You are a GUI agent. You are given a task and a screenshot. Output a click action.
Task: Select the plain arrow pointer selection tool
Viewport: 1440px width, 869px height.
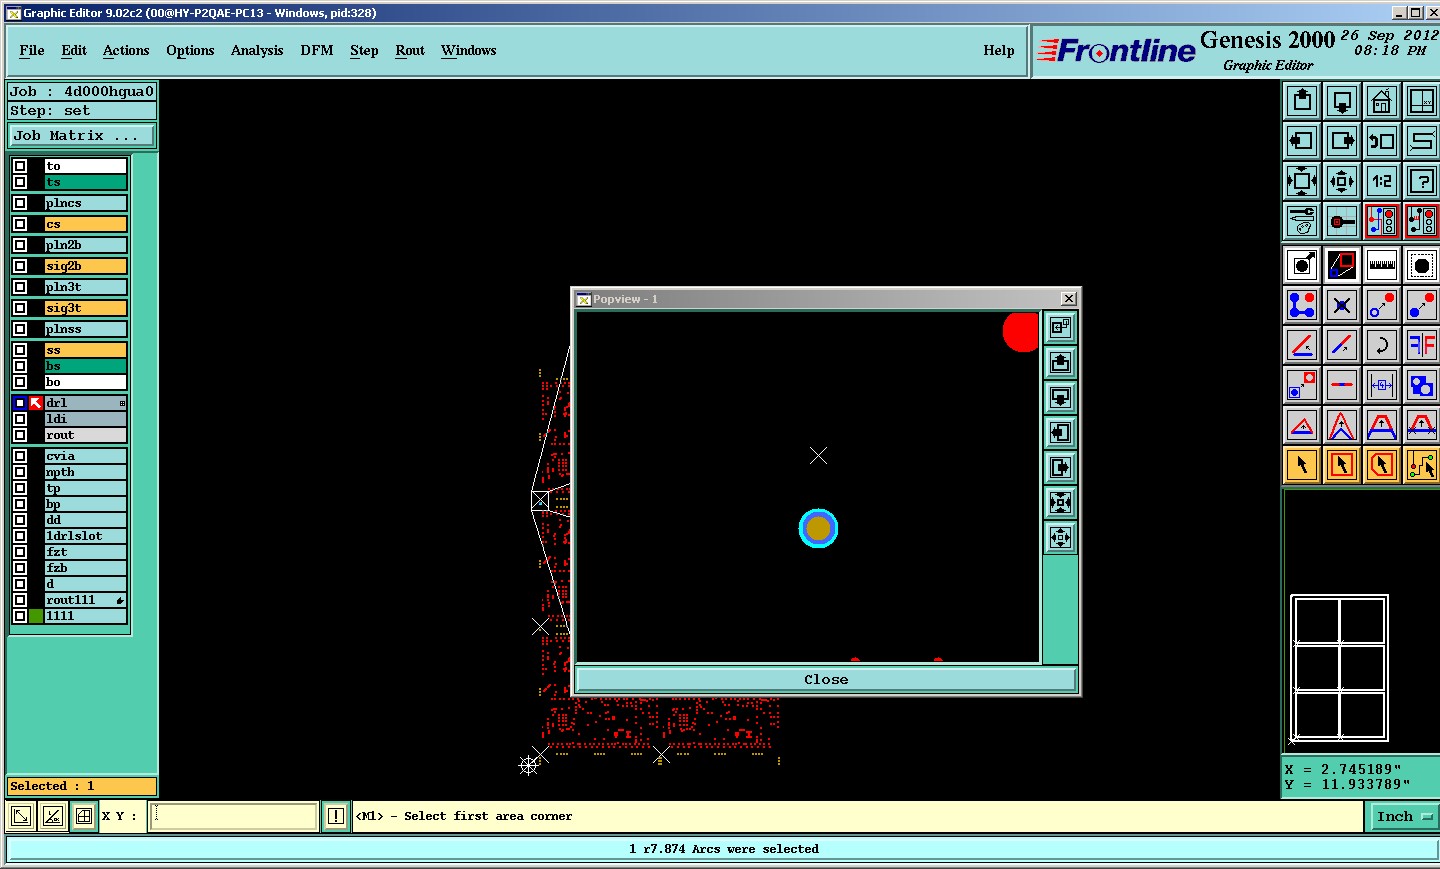coord(1302,465)
